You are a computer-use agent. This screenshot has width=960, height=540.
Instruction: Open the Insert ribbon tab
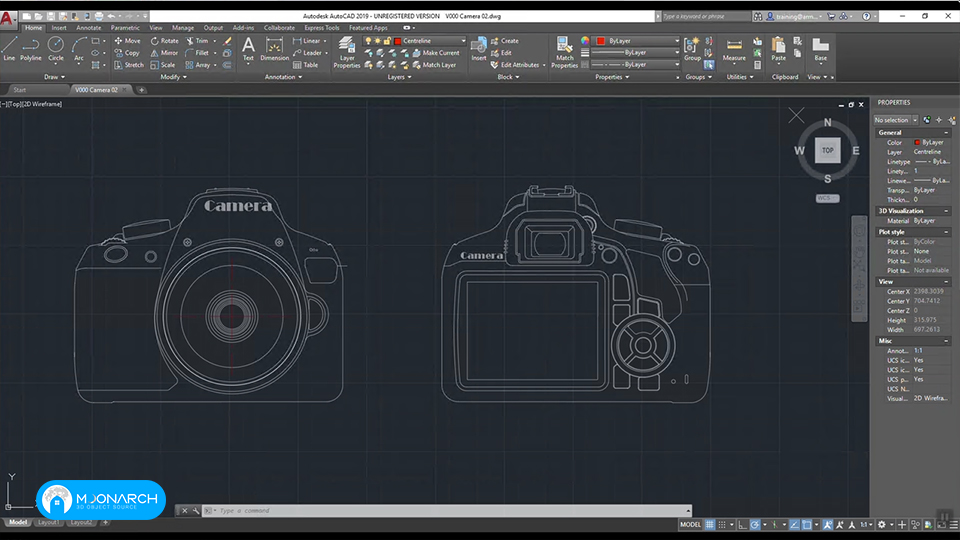pos(59,28)
